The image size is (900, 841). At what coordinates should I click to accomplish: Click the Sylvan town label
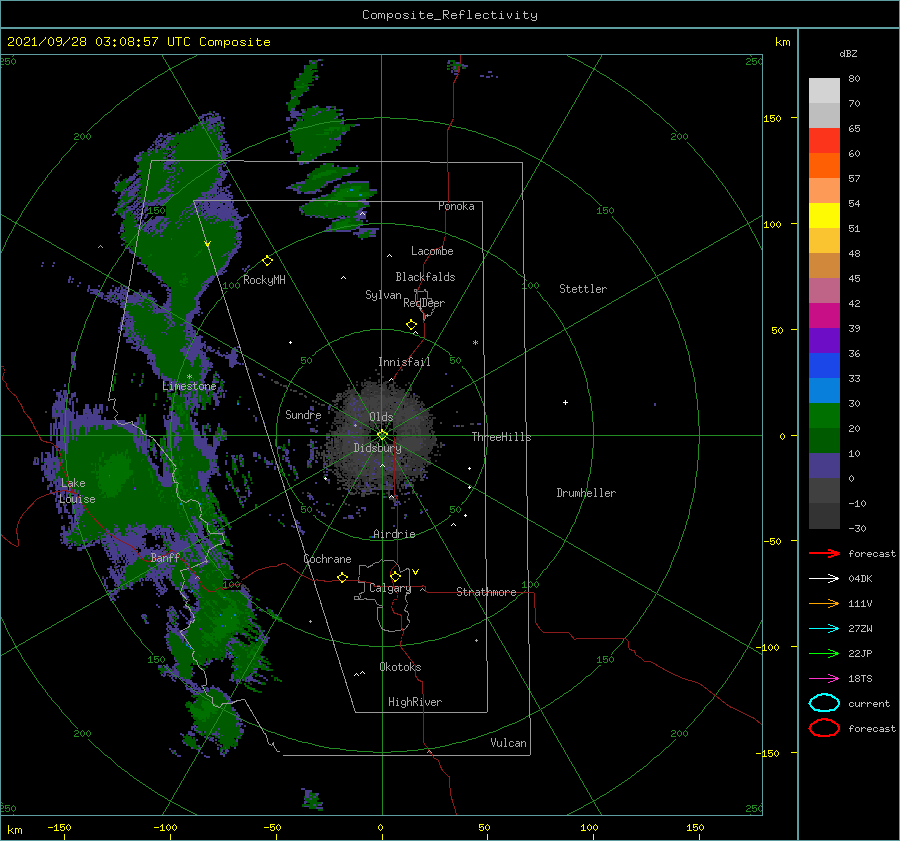pyautogui.click(x=383, y=295)
